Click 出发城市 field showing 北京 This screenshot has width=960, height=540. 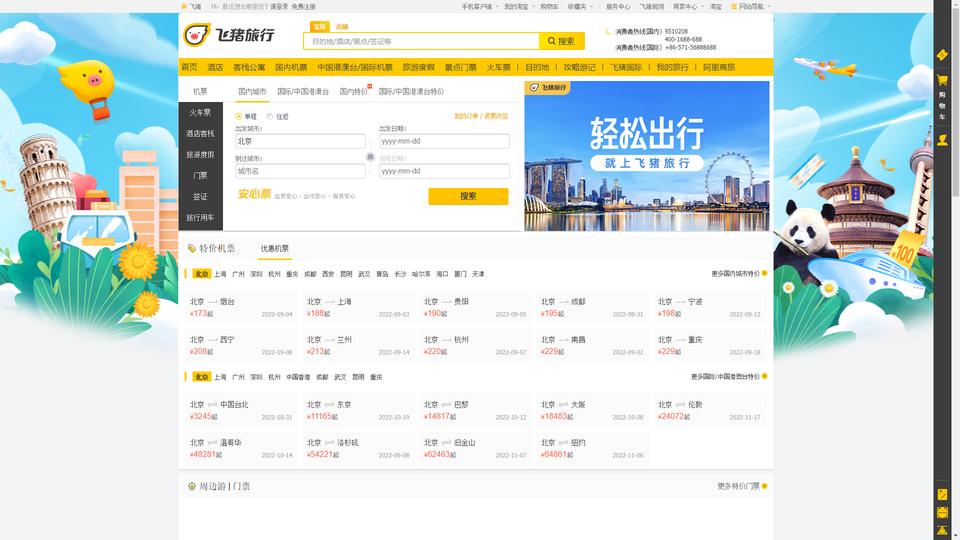(300, 141)
